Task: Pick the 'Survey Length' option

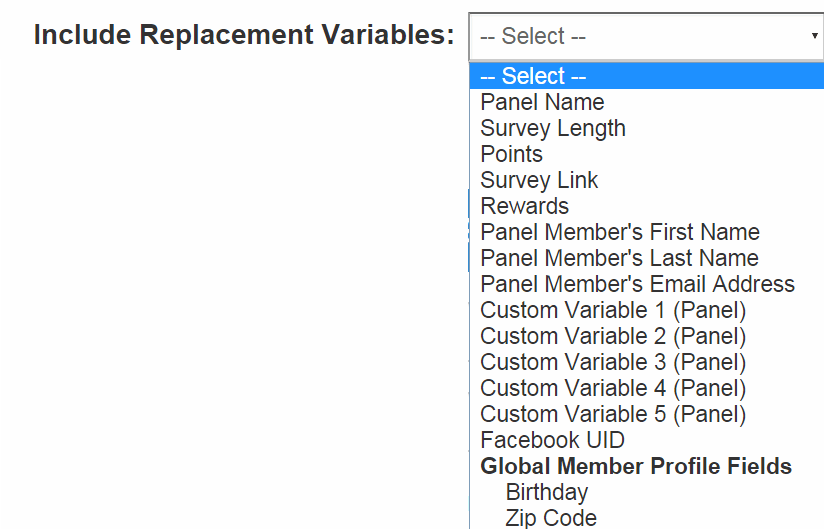Action: [x=553, y=128]
